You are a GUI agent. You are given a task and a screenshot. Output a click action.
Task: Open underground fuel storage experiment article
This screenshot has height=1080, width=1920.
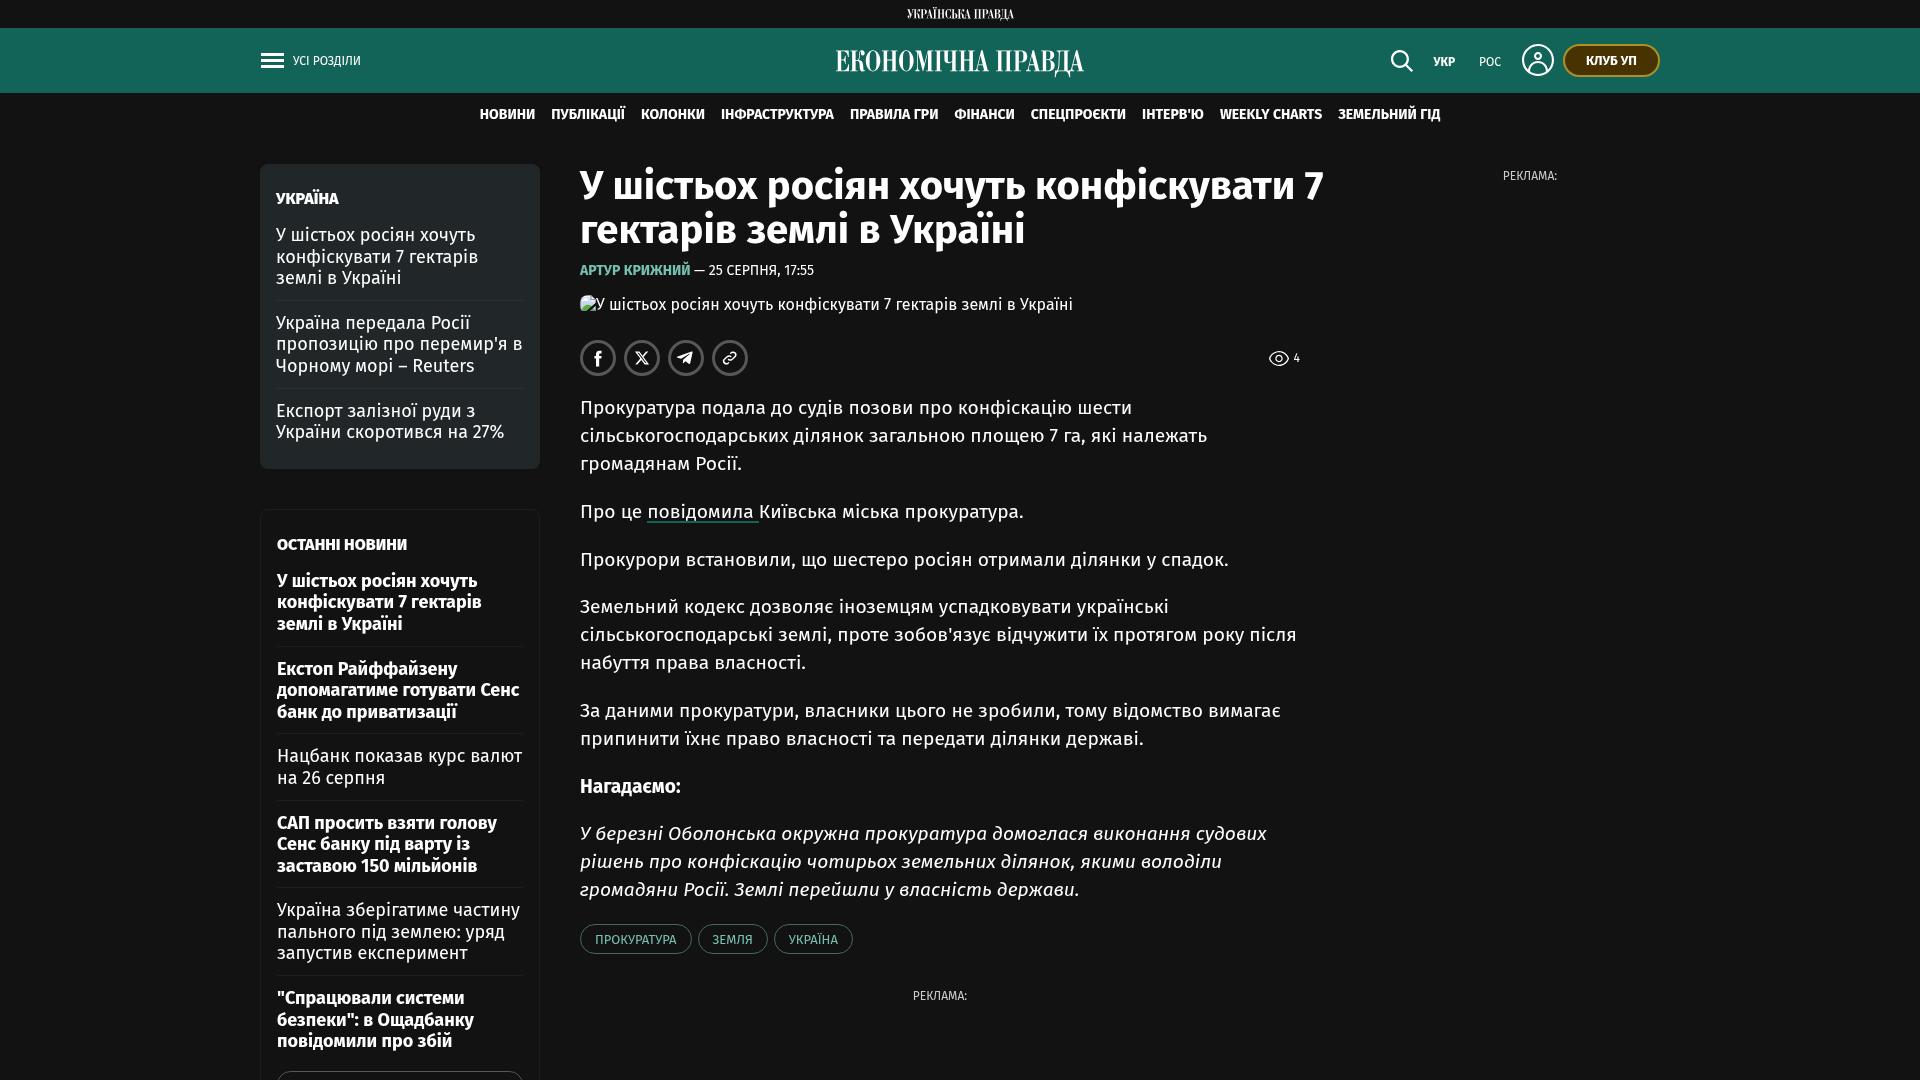pos(398,931)
